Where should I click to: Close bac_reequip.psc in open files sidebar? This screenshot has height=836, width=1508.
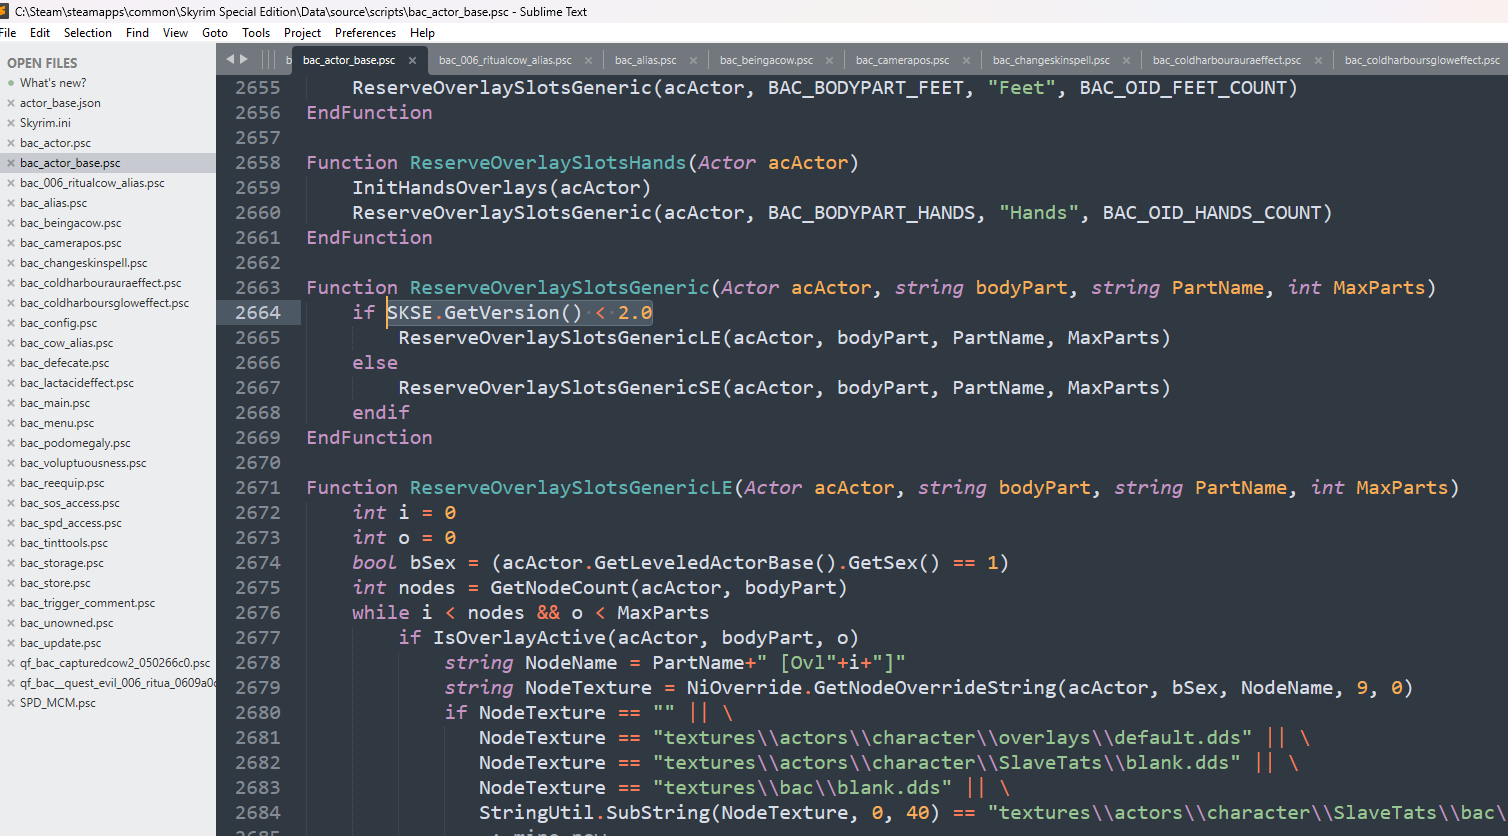11,483
